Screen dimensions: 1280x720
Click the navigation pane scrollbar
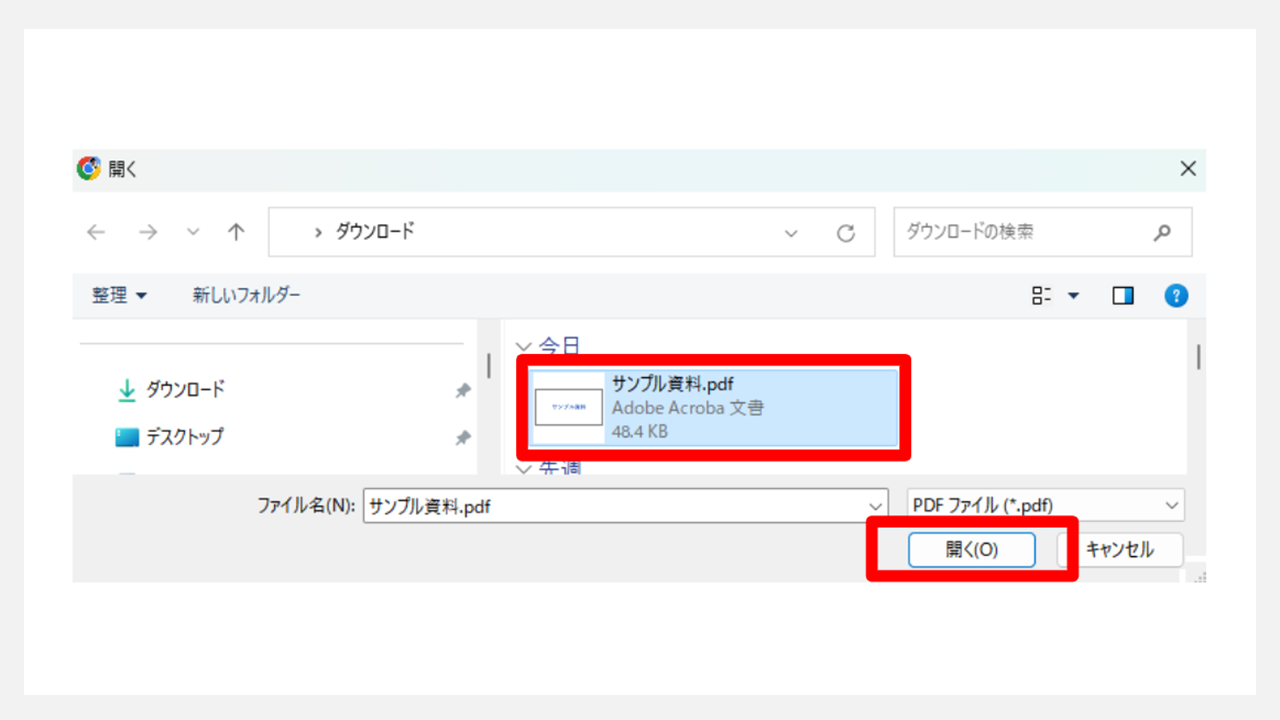pos(489,366)
